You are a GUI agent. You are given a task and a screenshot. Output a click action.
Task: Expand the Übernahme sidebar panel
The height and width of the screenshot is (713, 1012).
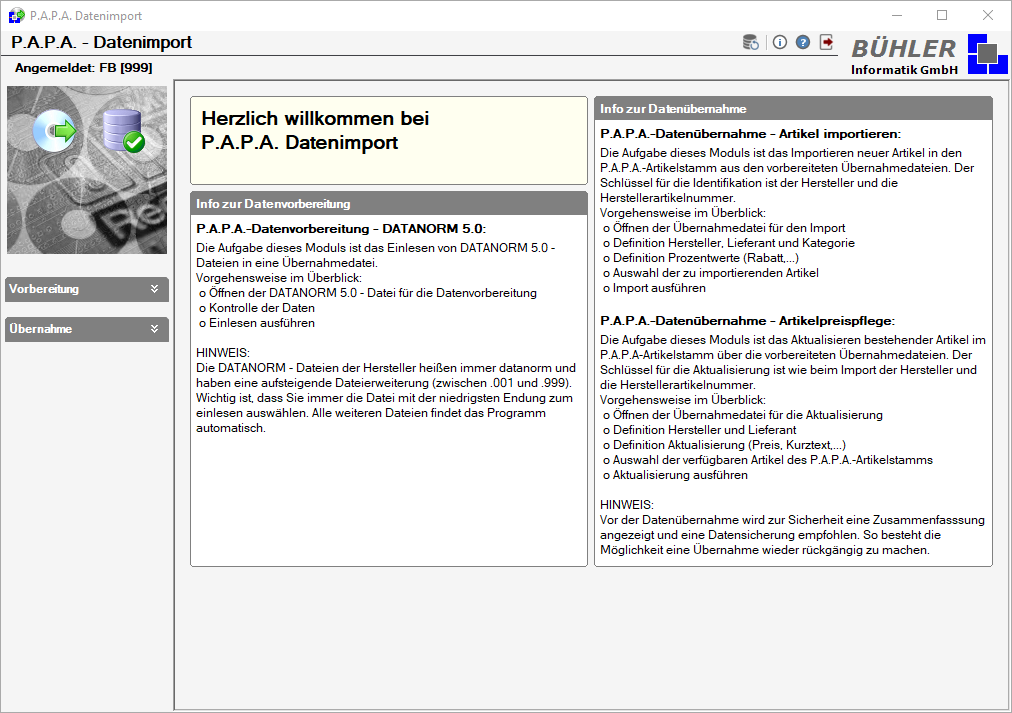click(86, 329)
